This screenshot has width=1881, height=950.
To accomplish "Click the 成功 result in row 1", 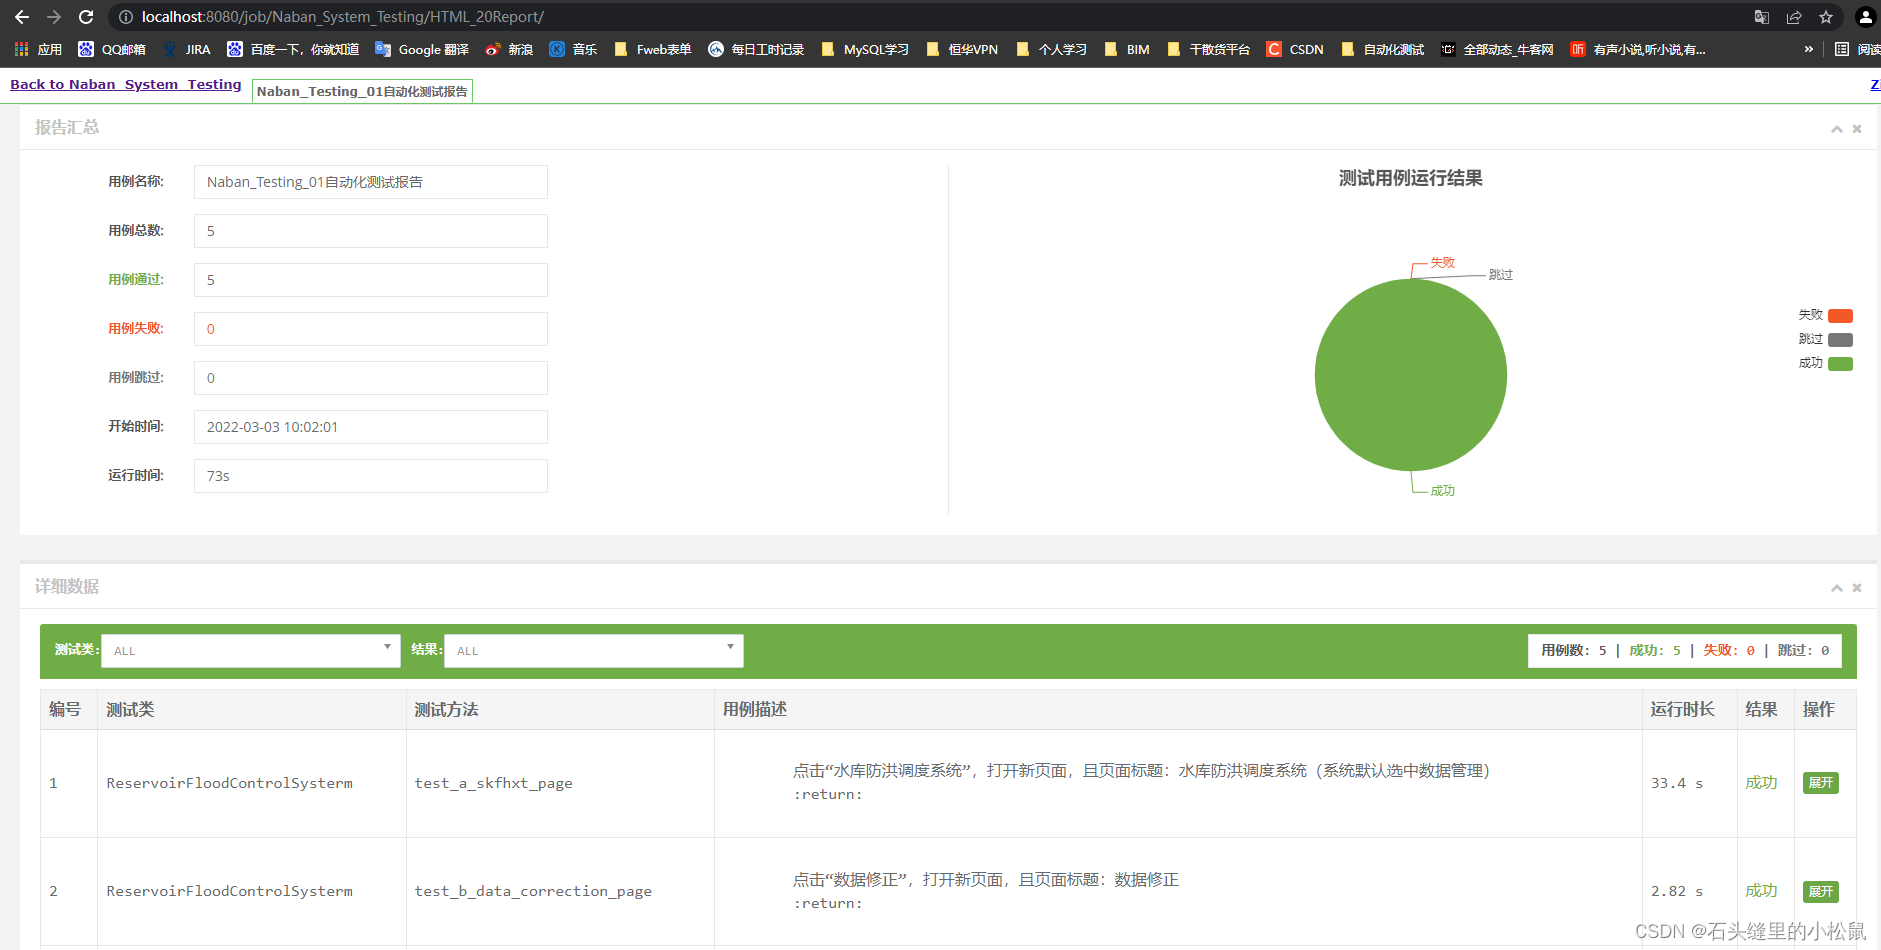I will 1761,783.
